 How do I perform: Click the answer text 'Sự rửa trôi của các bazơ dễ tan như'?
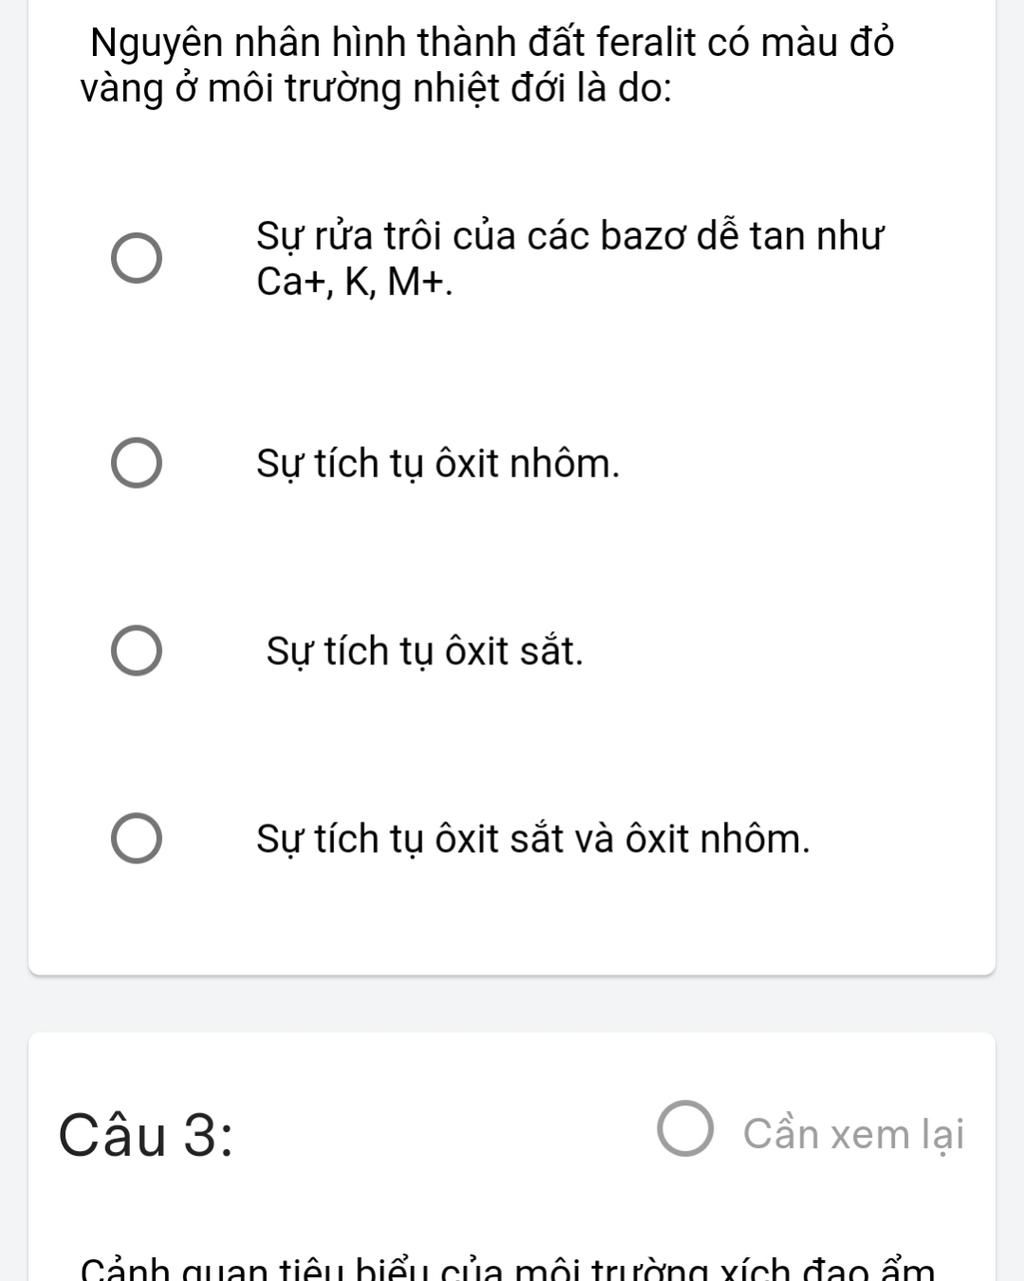(x=570, y=238)
